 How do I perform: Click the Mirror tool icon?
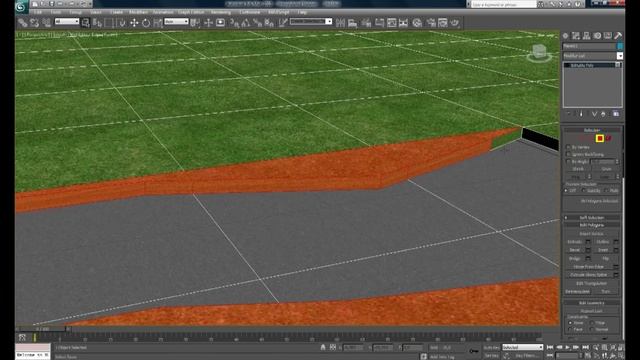click(x=340, y=23)
